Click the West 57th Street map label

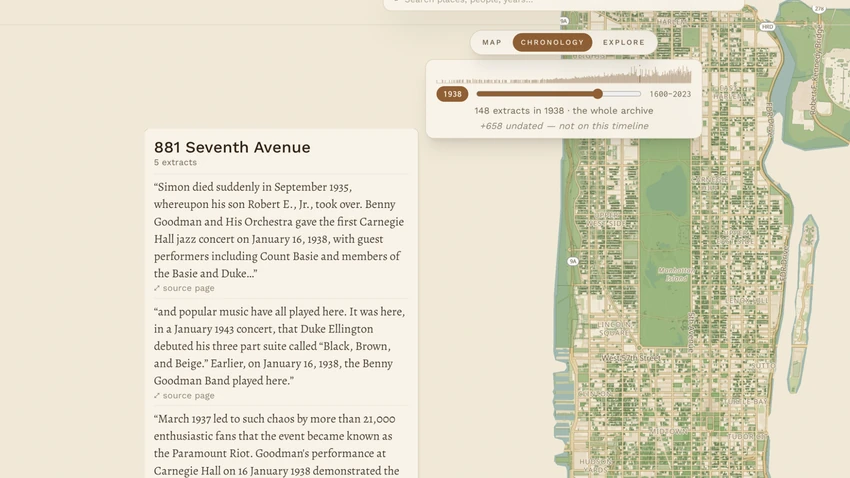[630, 358]
